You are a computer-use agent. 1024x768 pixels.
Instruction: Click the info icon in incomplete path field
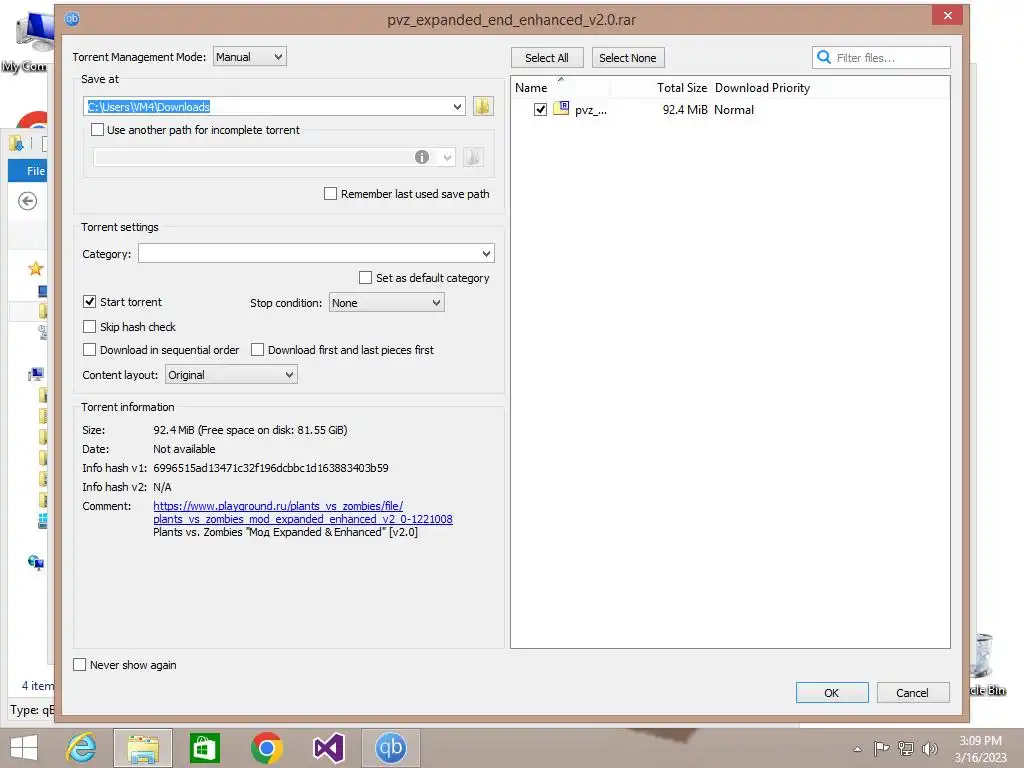tap(422, 157)
